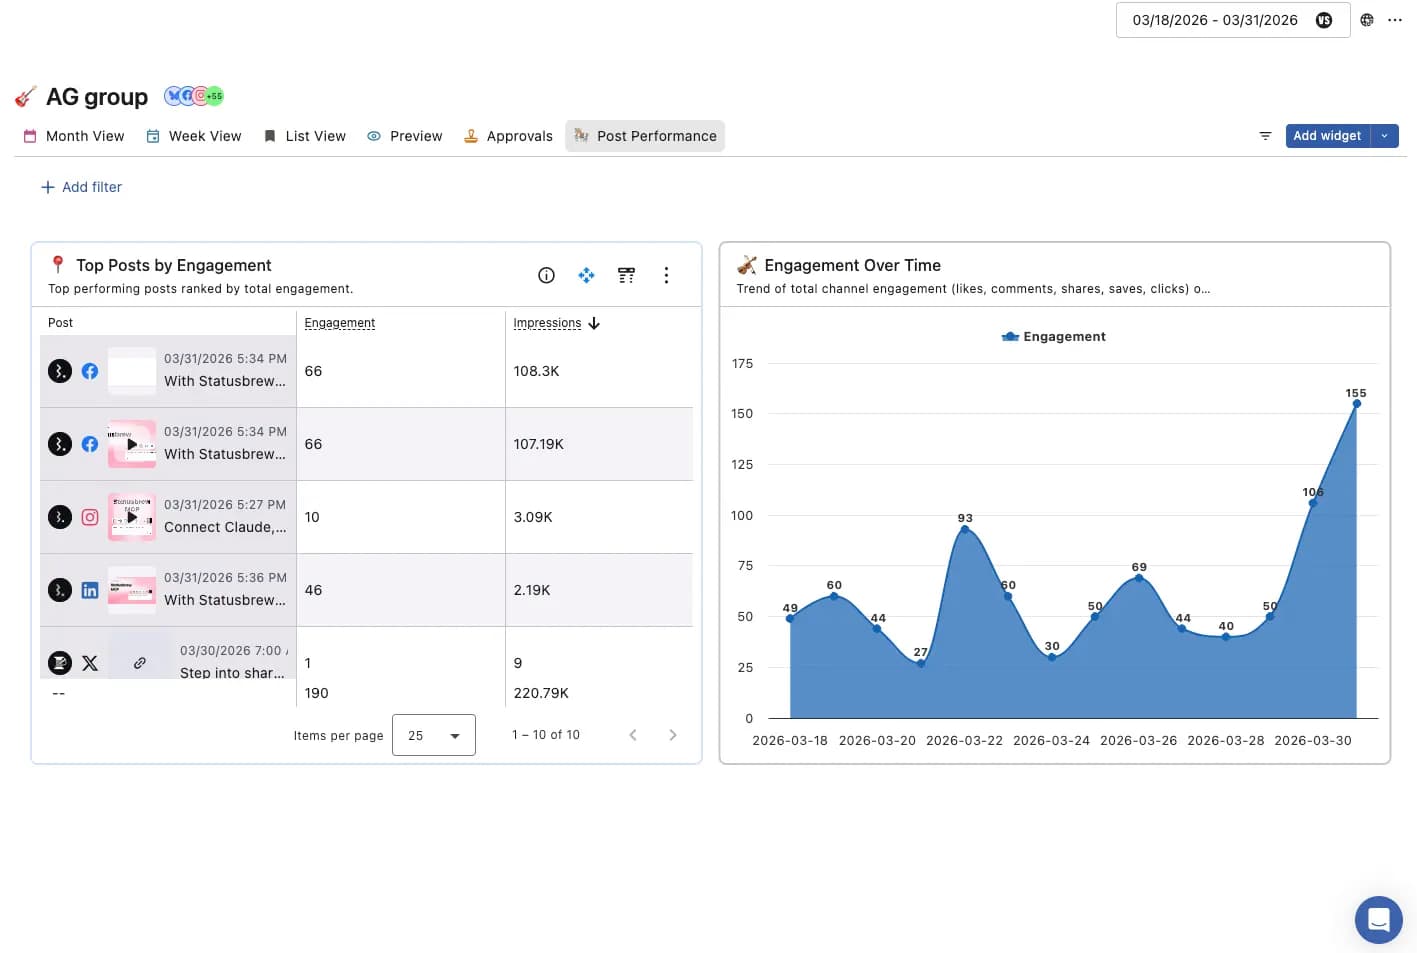
Task: Open the column settings icon in Top Posts widget
Action: click(x=626, y=275)
